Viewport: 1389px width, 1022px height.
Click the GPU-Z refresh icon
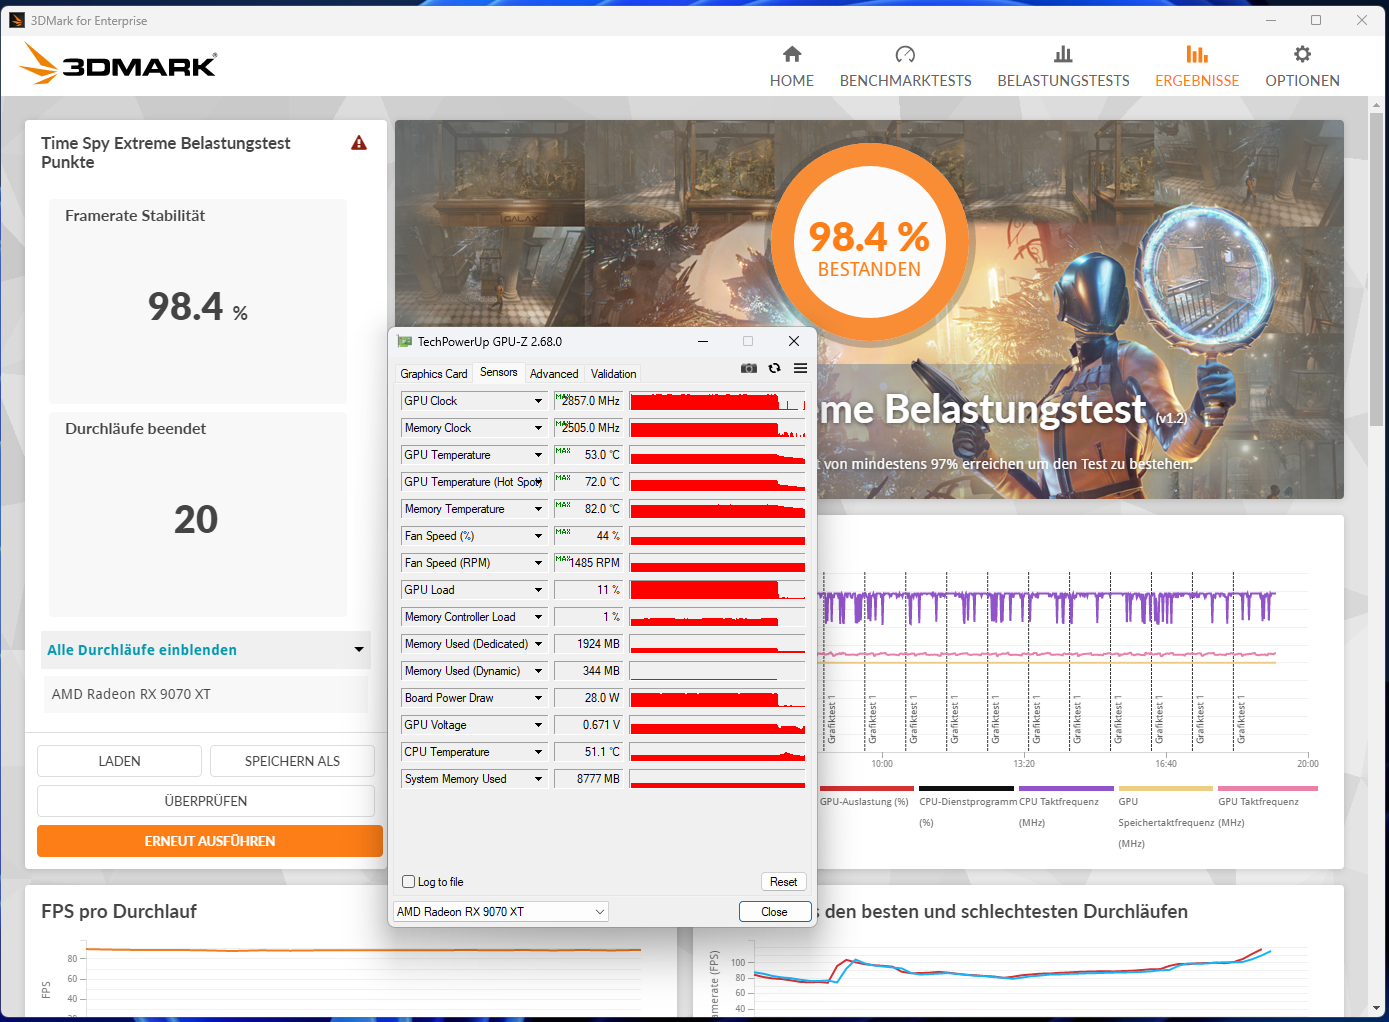pyautogui.click(x=774, y=368)
